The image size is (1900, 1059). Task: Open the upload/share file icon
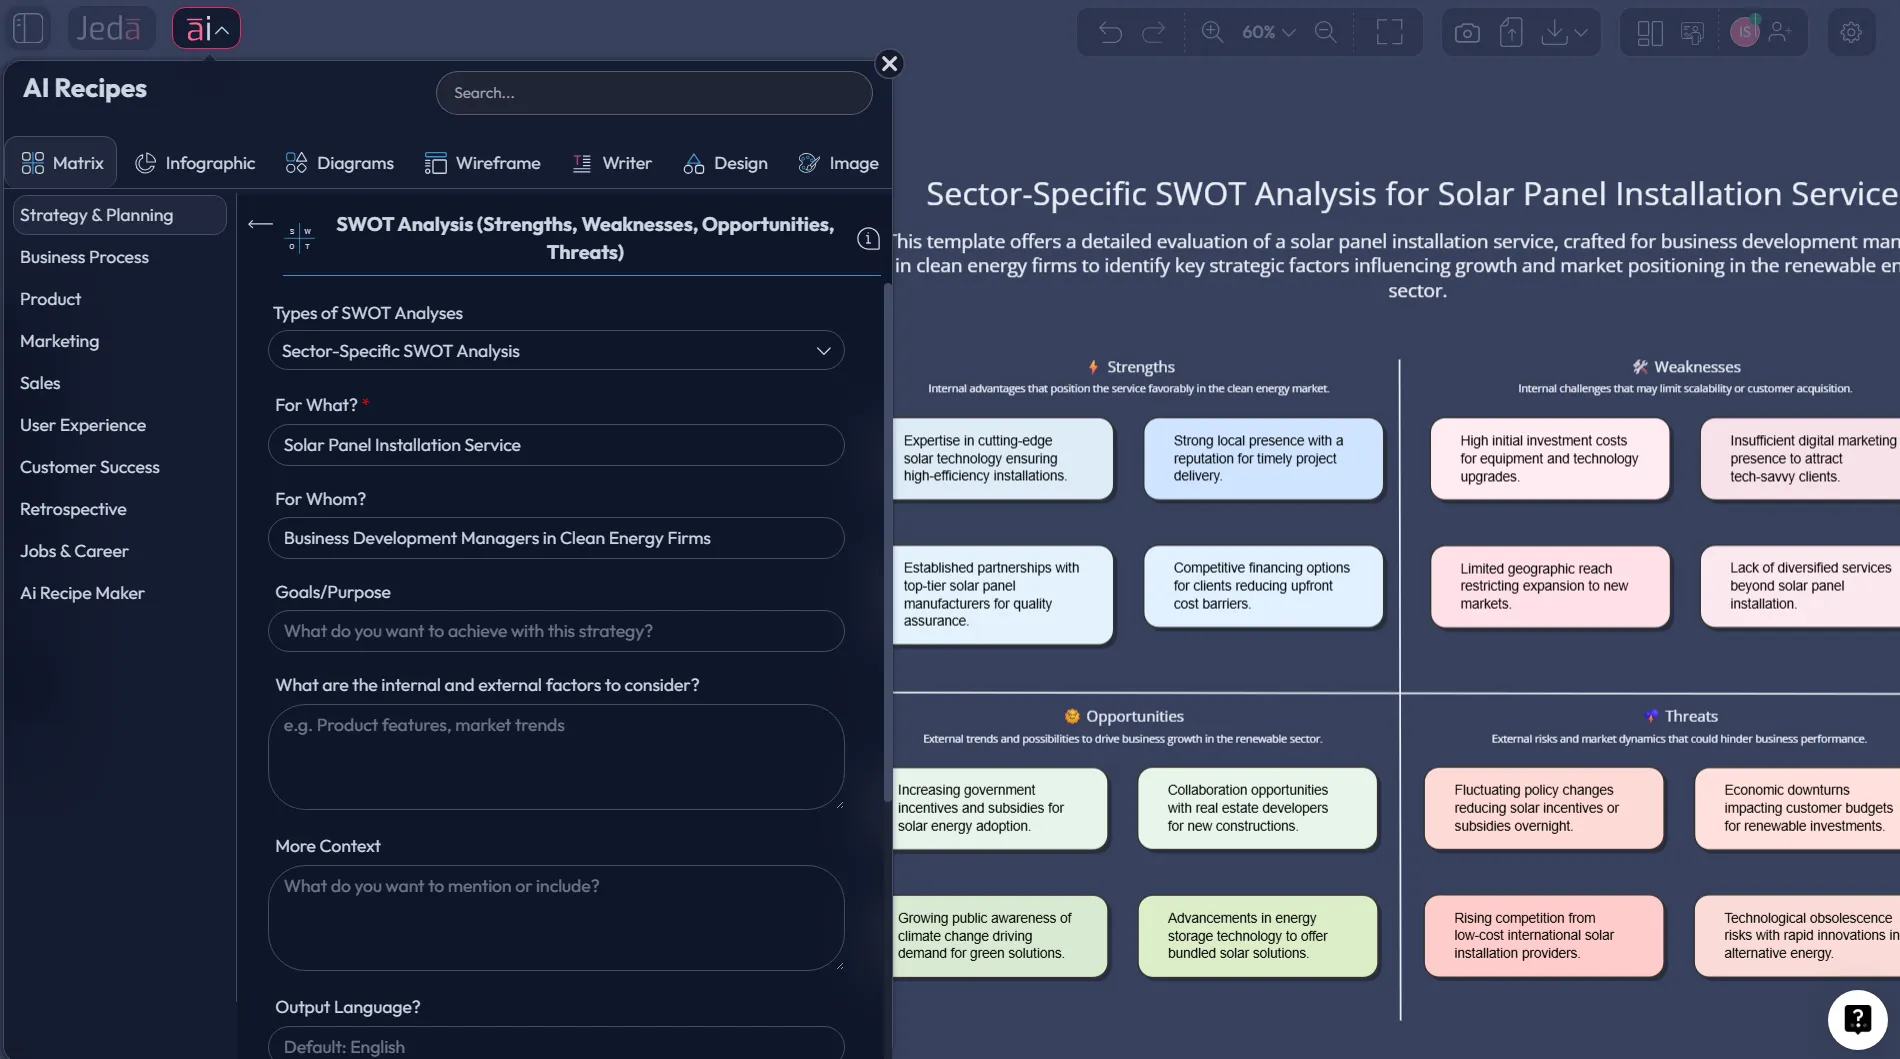[1510, 31]
